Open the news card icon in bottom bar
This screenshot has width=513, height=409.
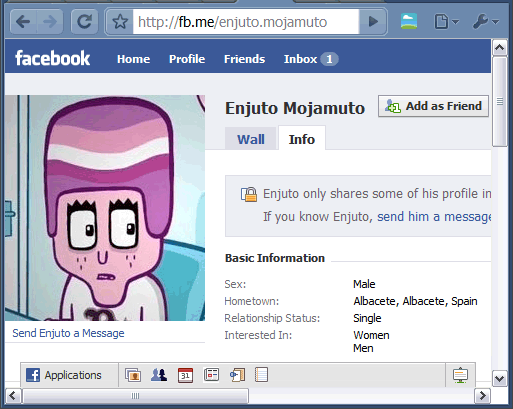pyautogui.click(x=211, y=375)
